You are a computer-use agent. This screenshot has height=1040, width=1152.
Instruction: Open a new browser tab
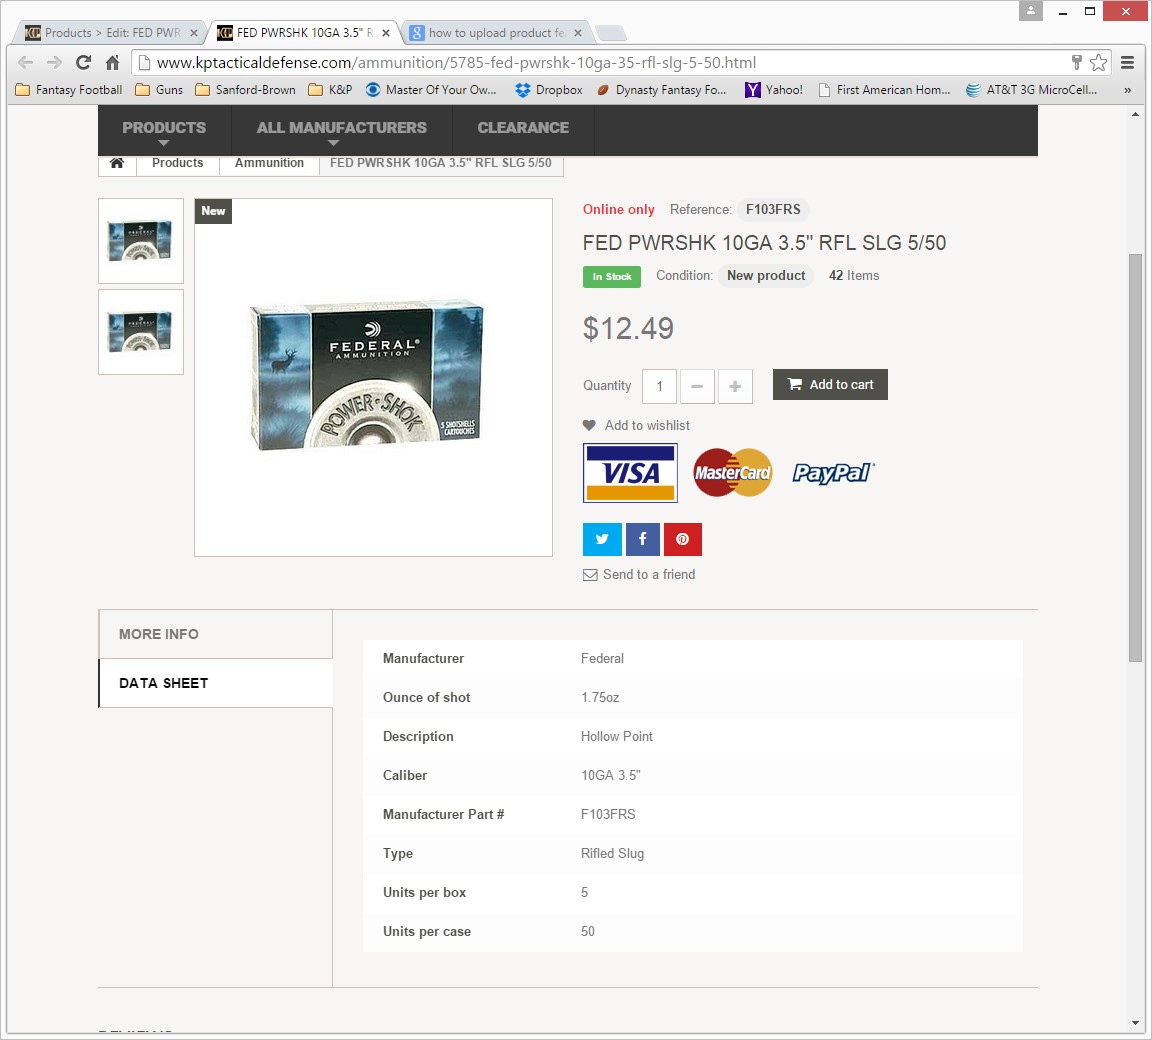coord(611,33)
